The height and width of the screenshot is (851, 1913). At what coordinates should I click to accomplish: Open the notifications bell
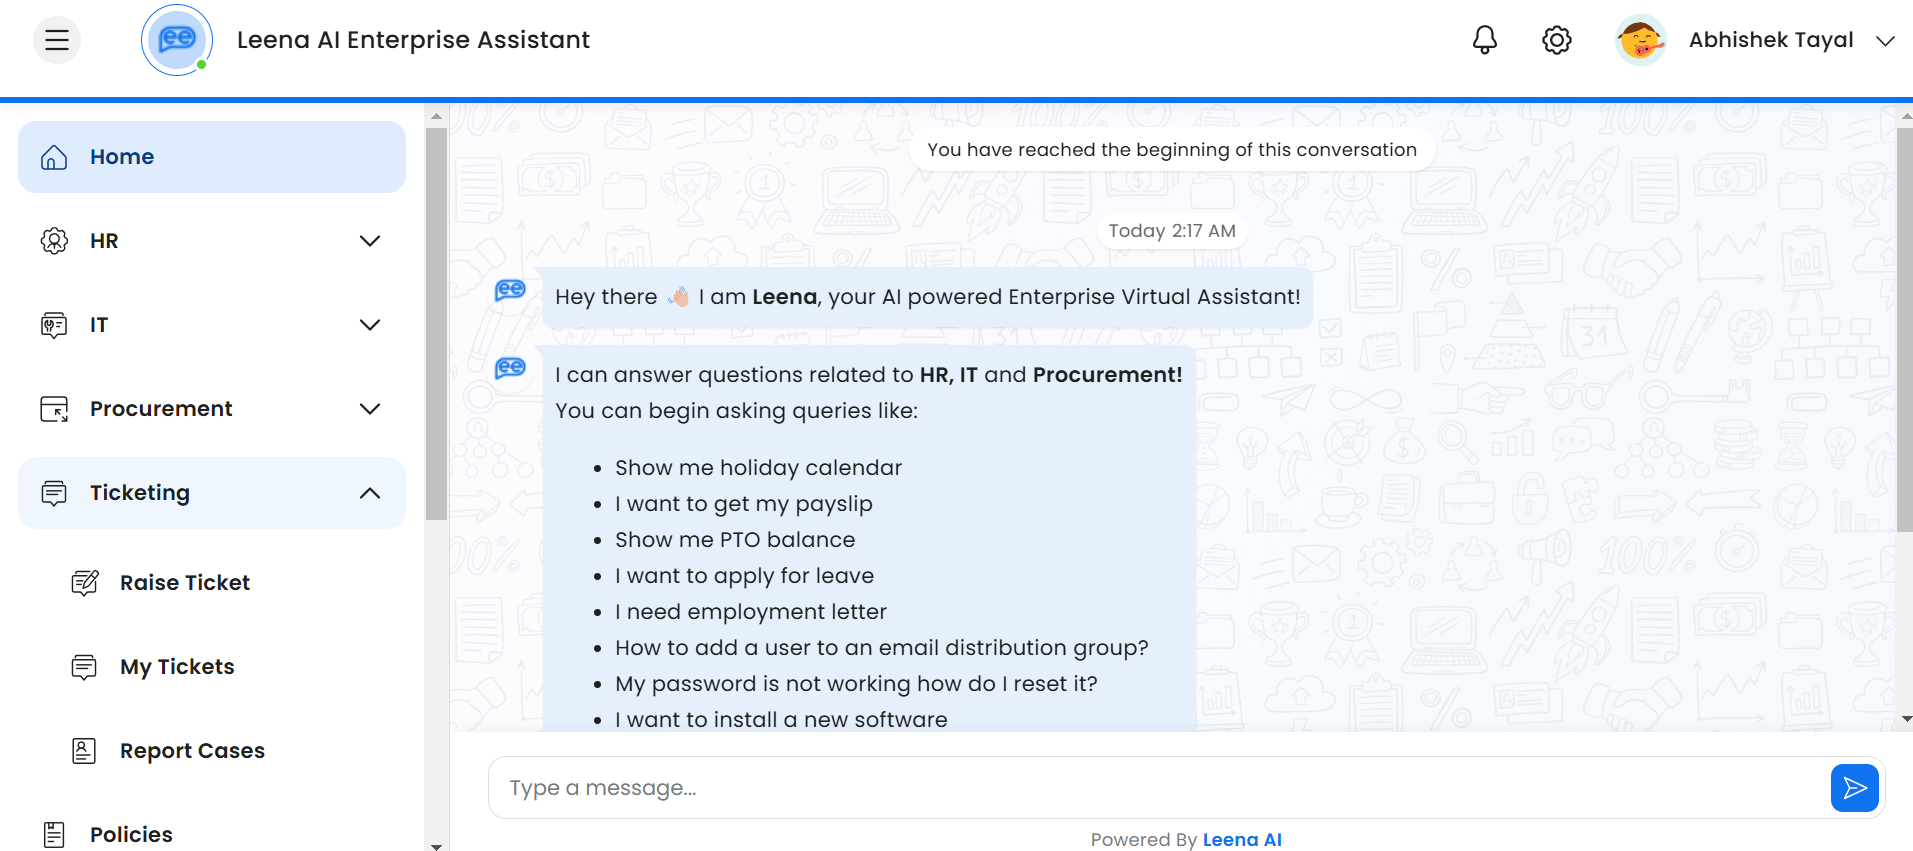1485,40
